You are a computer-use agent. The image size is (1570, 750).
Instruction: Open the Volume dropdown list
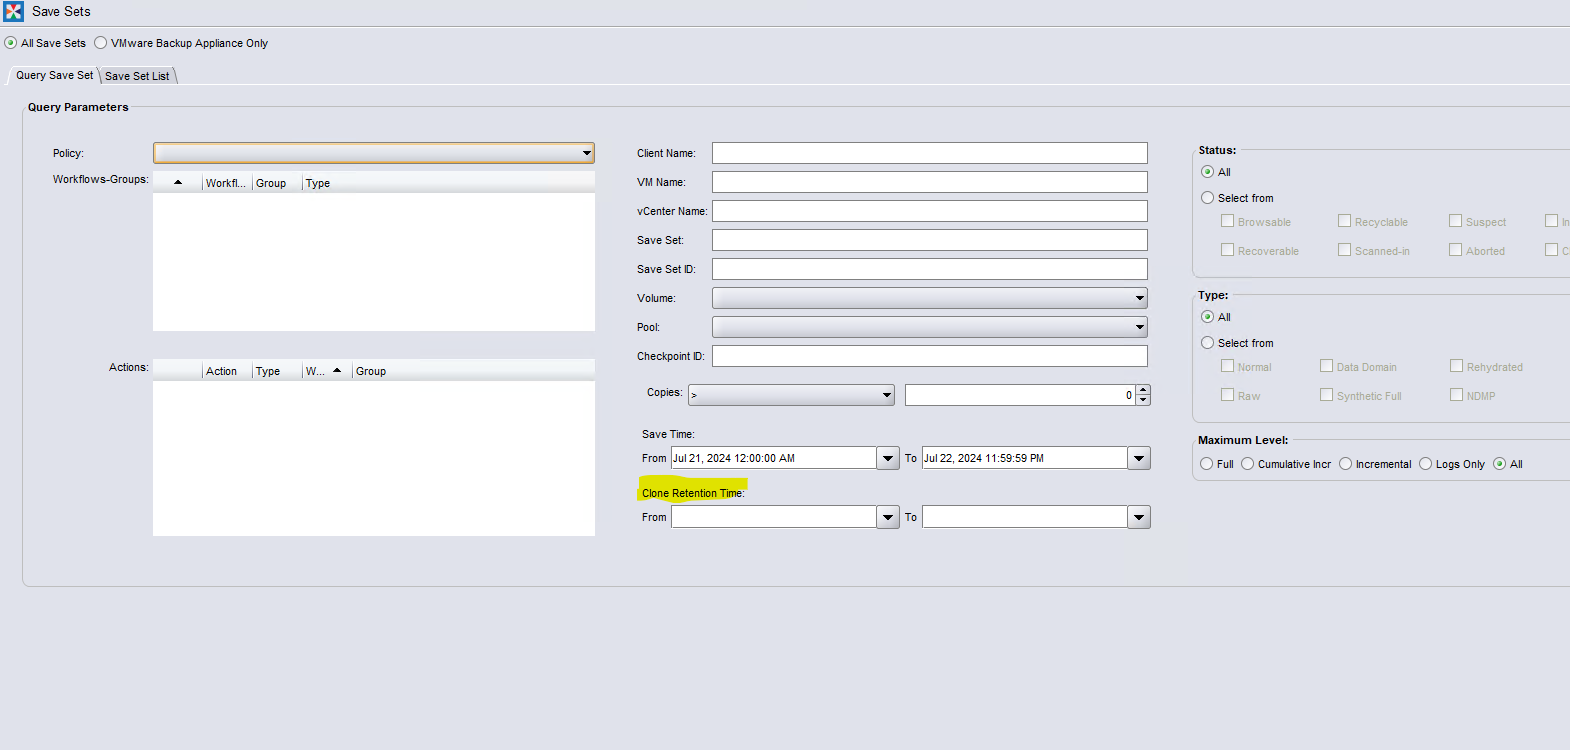[1139, 298]
